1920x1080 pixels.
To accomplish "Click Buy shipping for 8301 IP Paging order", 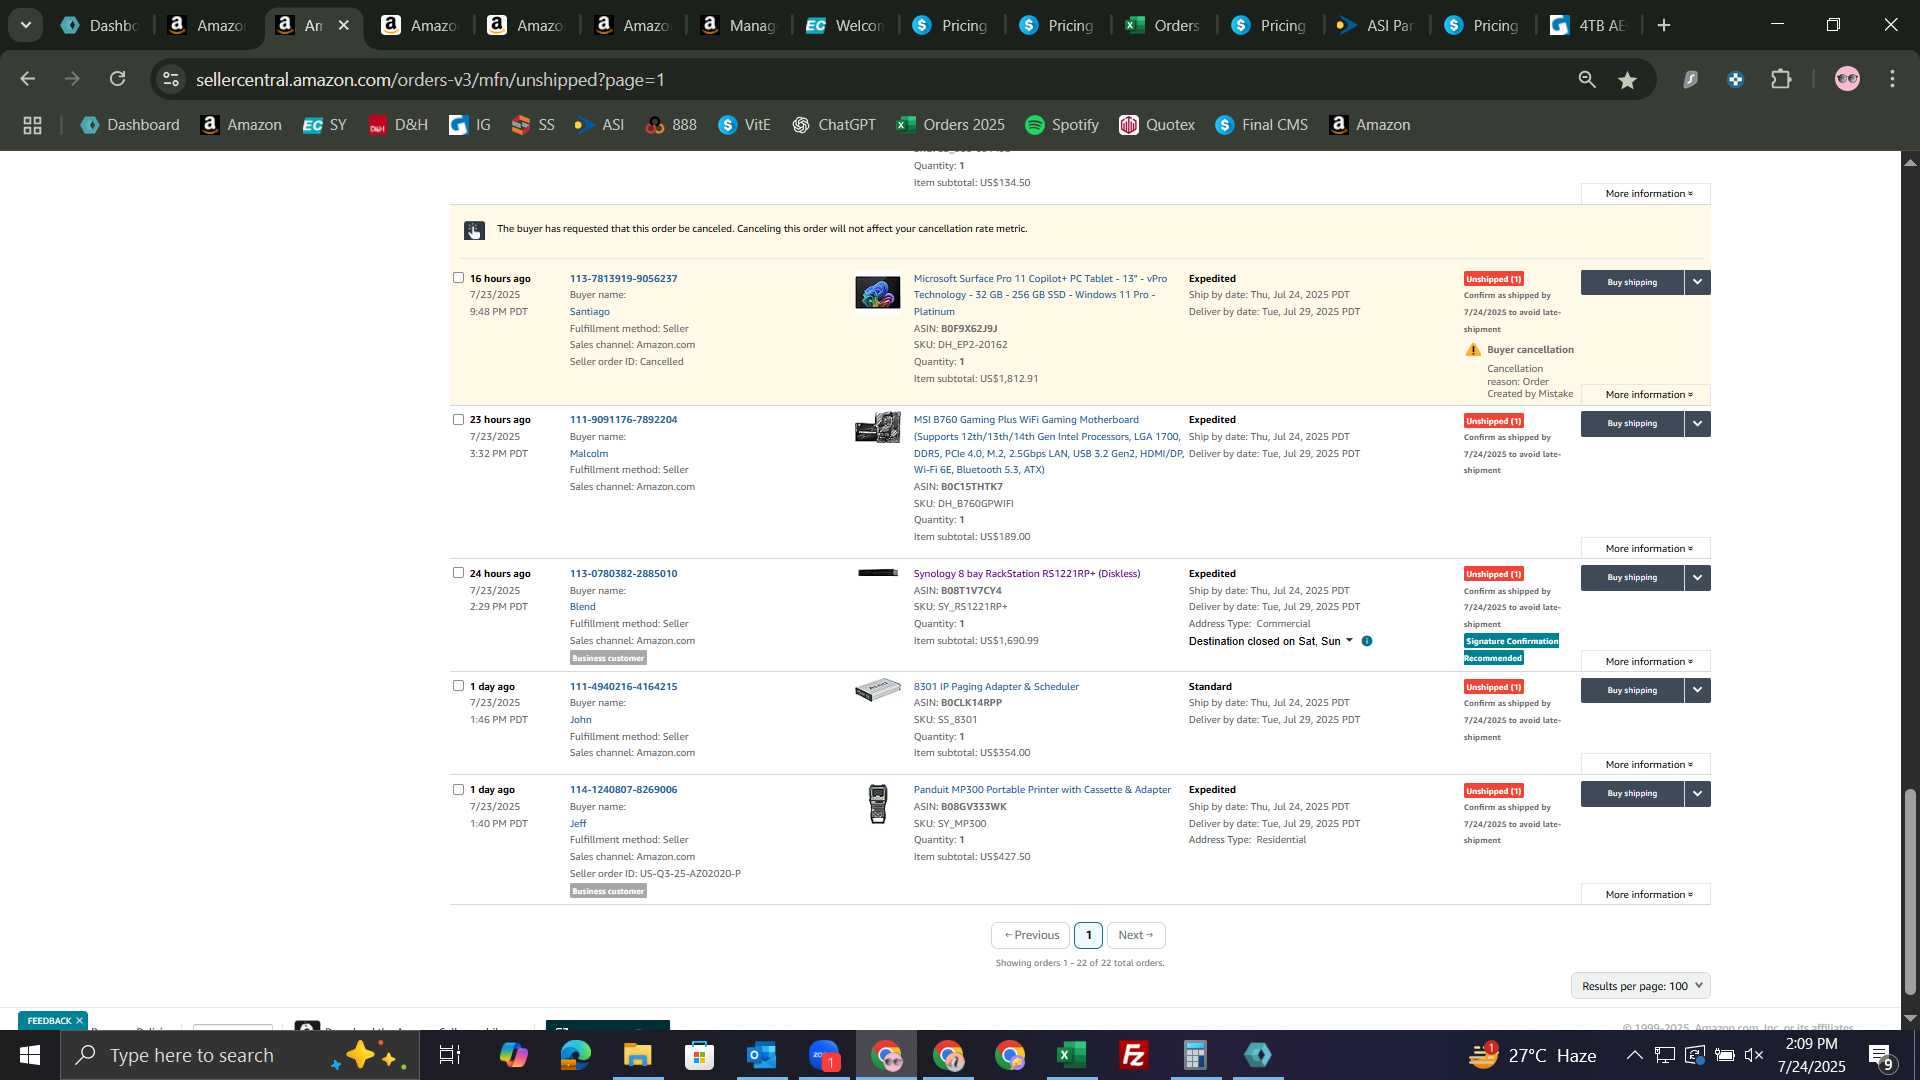I will click(1632, 690).
